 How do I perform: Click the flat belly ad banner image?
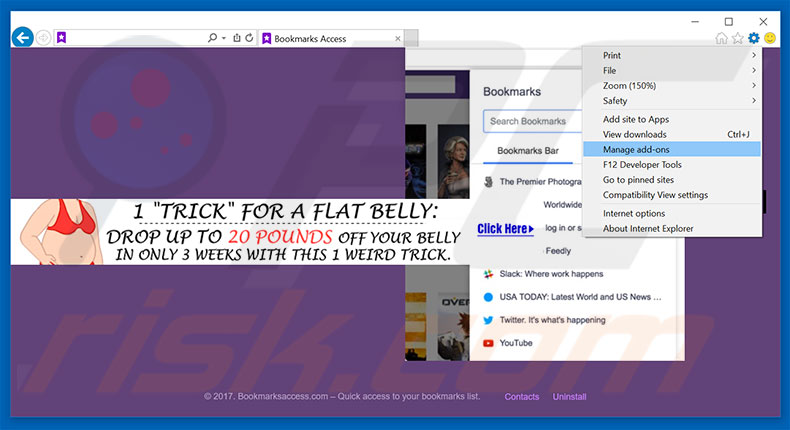[241, 232]
